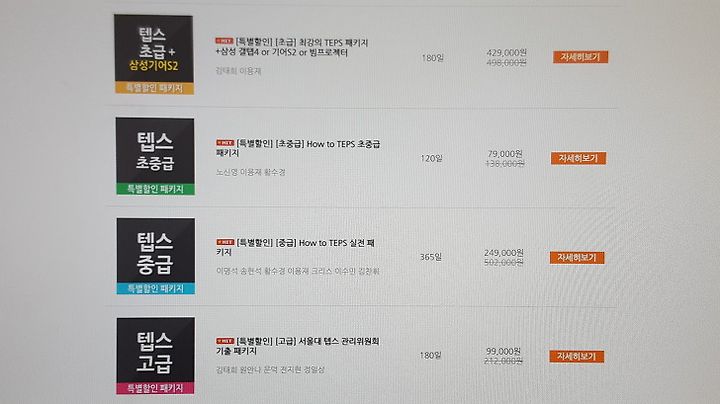This screenshot has height=404, width=720.
Task: Click the HOT badge beside the 초급 package
Action: pyautogui.click(x=225, y=41)
